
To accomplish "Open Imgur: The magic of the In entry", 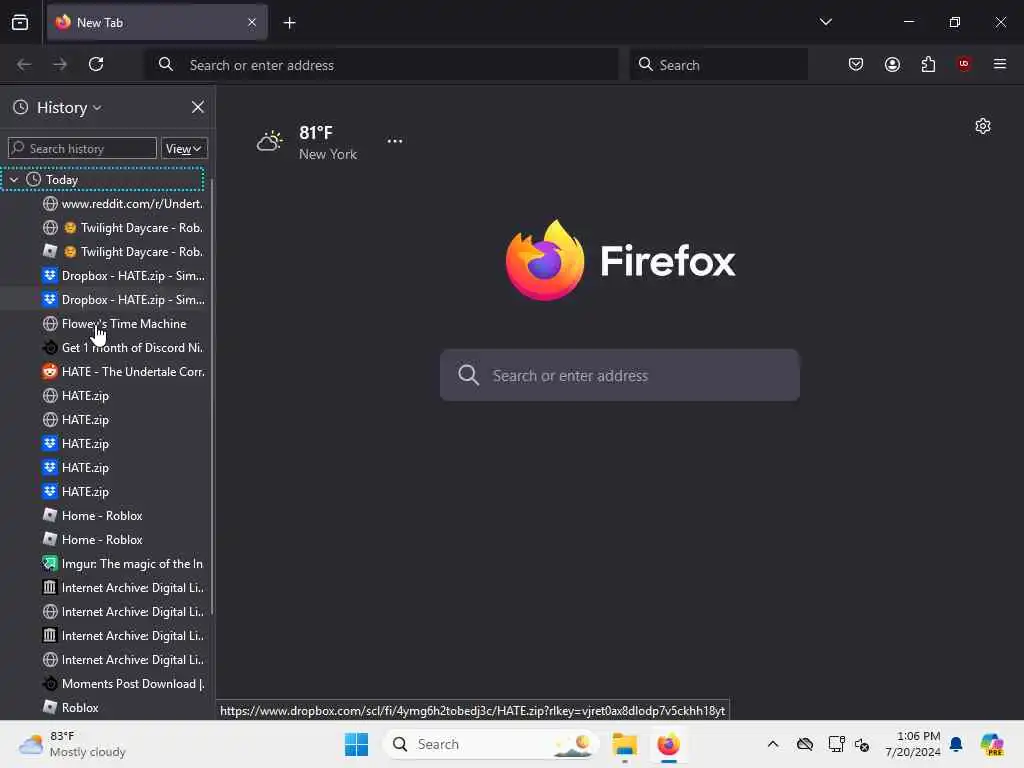I will pos(123,564).
